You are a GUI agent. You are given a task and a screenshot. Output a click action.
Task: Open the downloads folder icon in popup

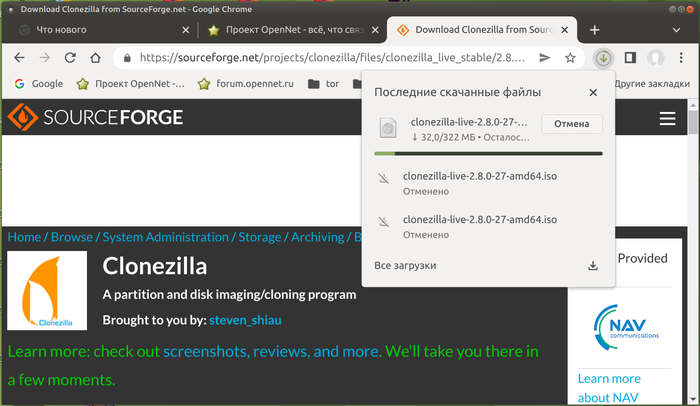pyautogui.click(x=593, y=266)
